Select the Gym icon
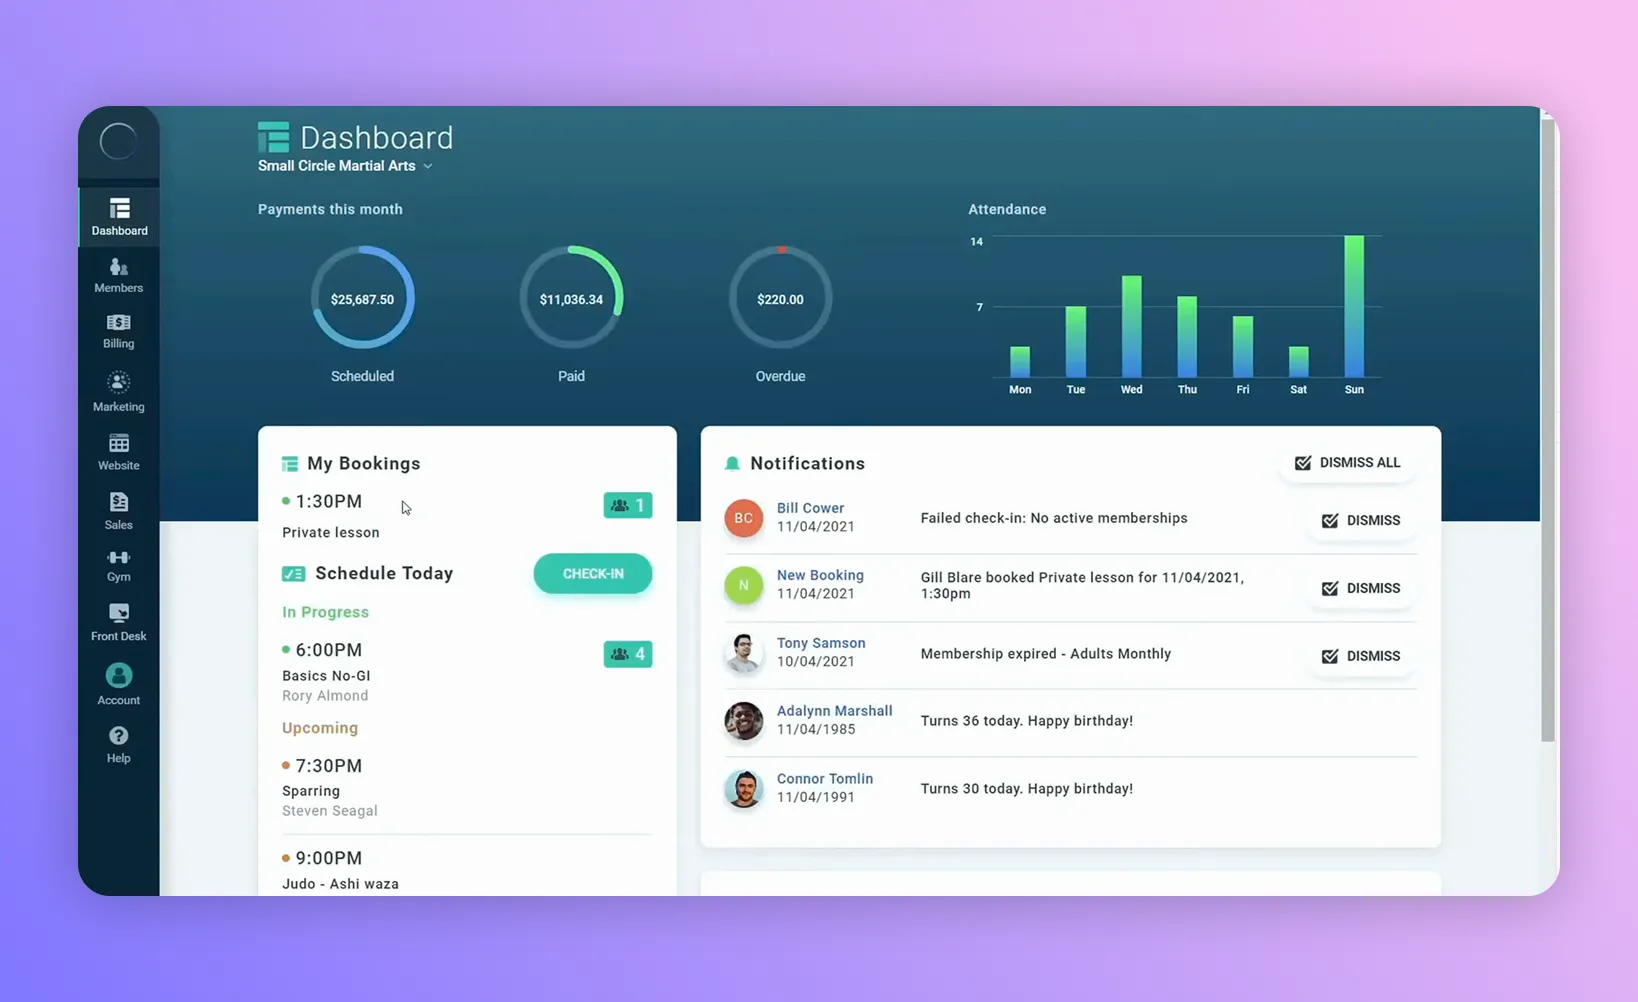The height and width of the screenshot is (1002, 1638). click(x=118, y=563)
